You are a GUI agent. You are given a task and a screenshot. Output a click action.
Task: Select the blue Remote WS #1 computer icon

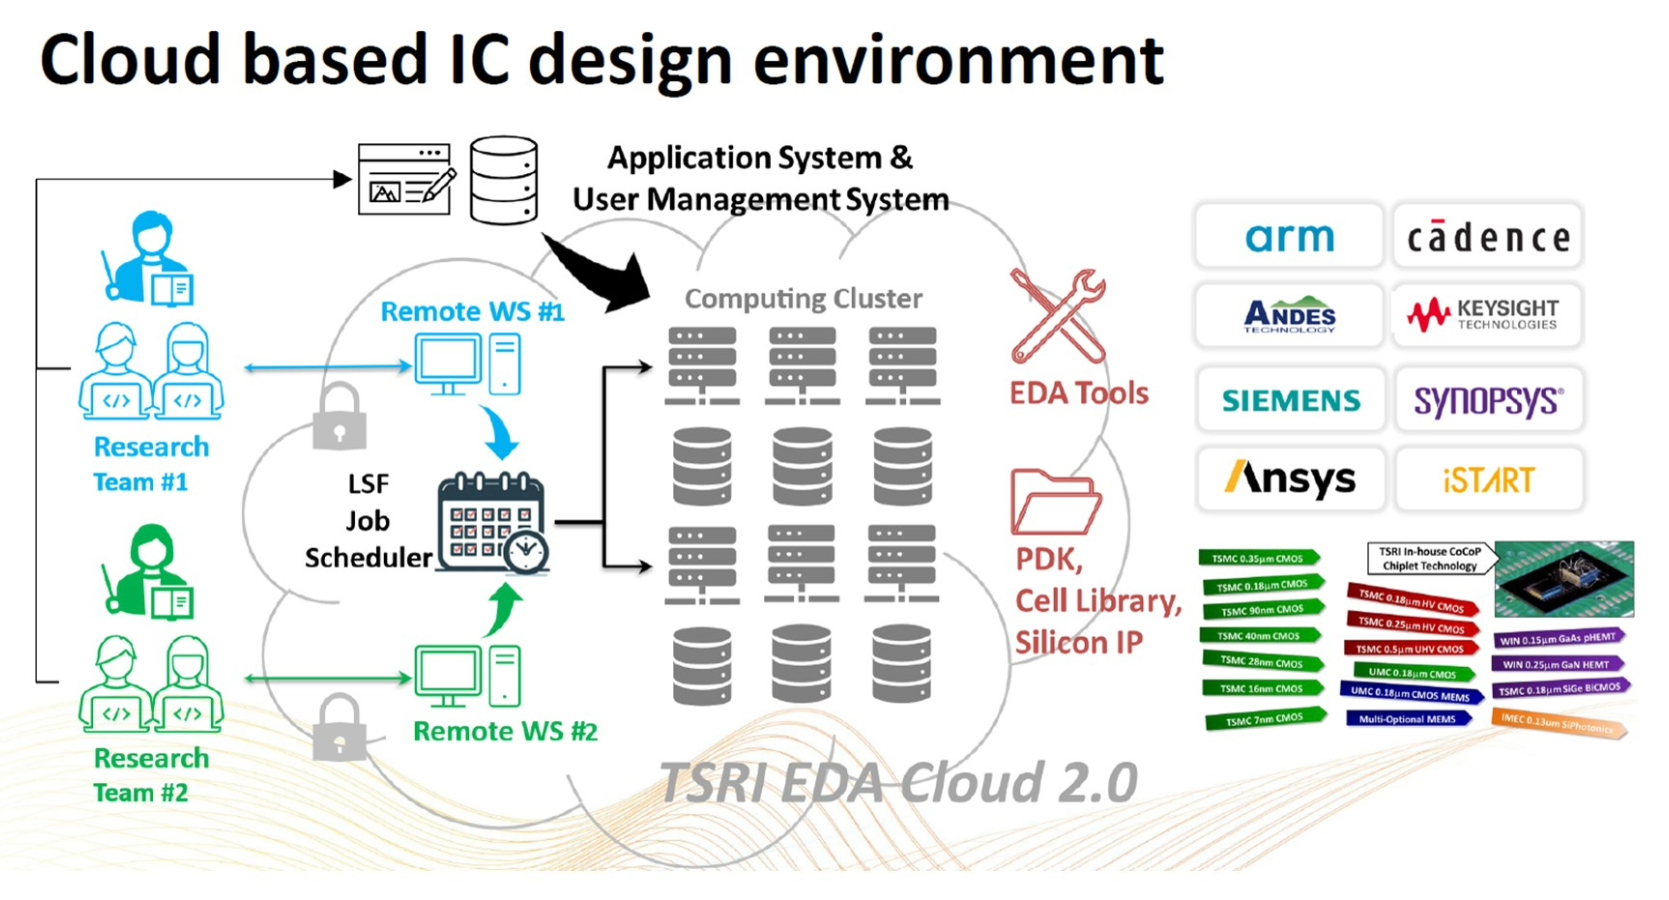(x=467, y=364)
